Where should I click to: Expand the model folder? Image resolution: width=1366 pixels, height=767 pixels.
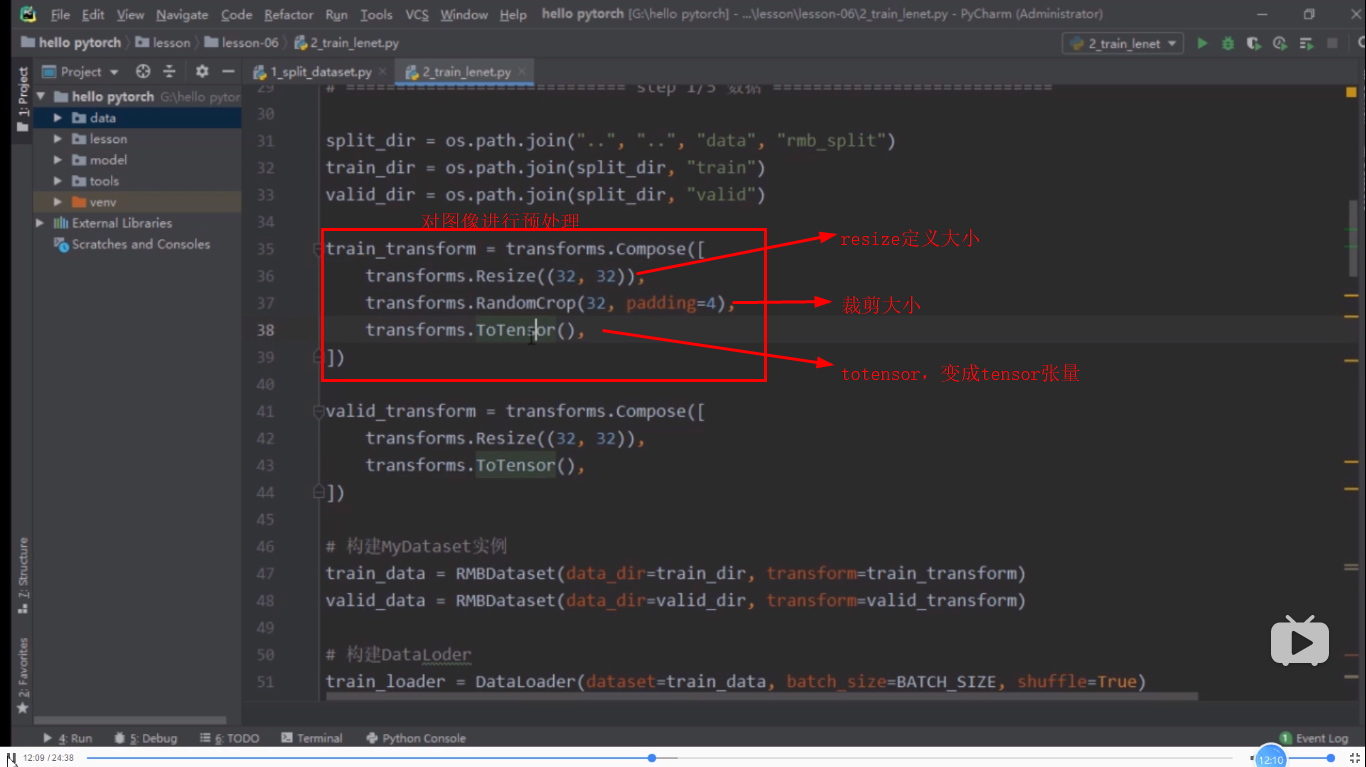[x=58, y=160]
